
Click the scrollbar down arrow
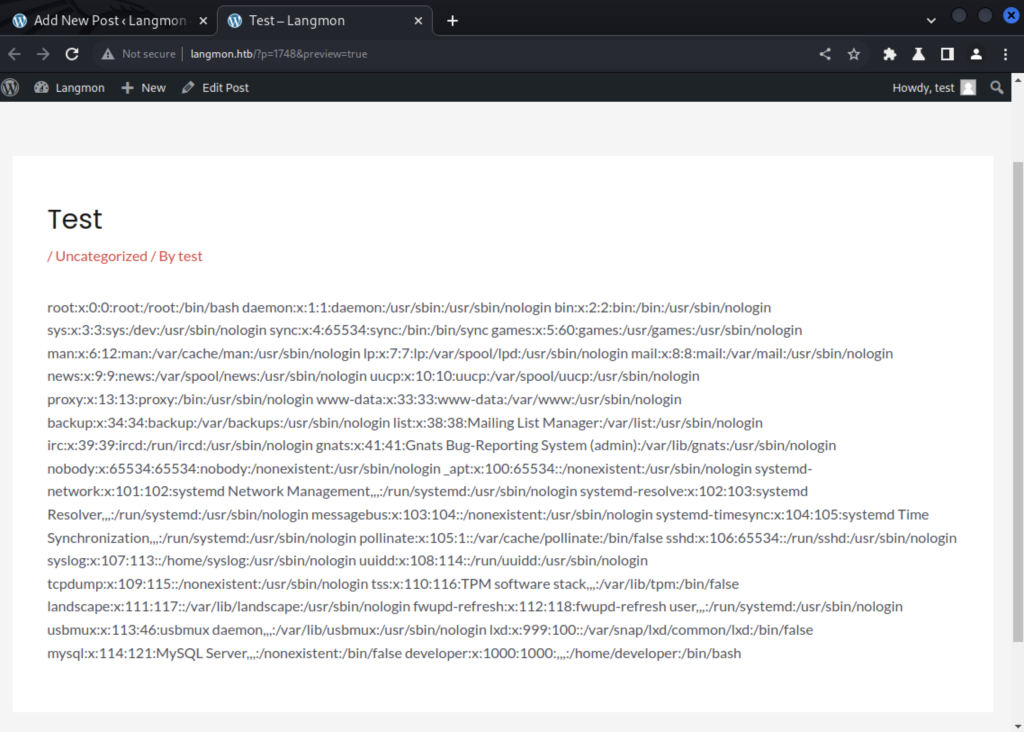[1017, 726]
